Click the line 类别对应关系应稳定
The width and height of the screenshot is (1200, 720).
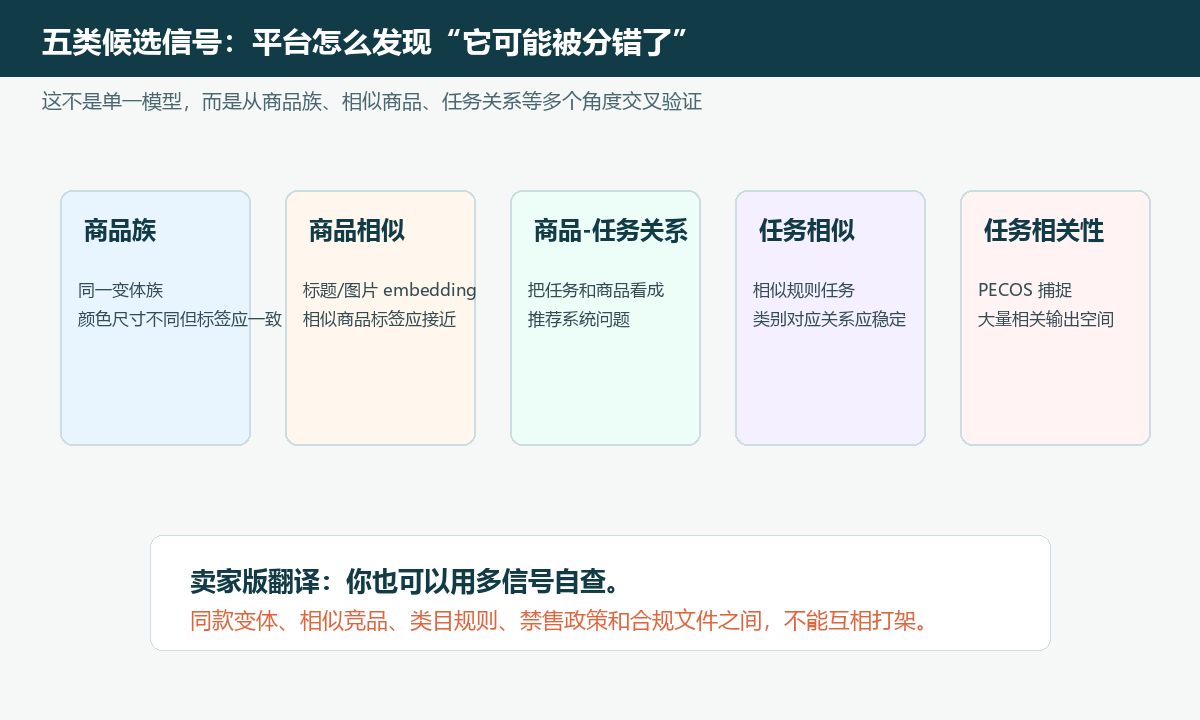click(x=830, y=320)
